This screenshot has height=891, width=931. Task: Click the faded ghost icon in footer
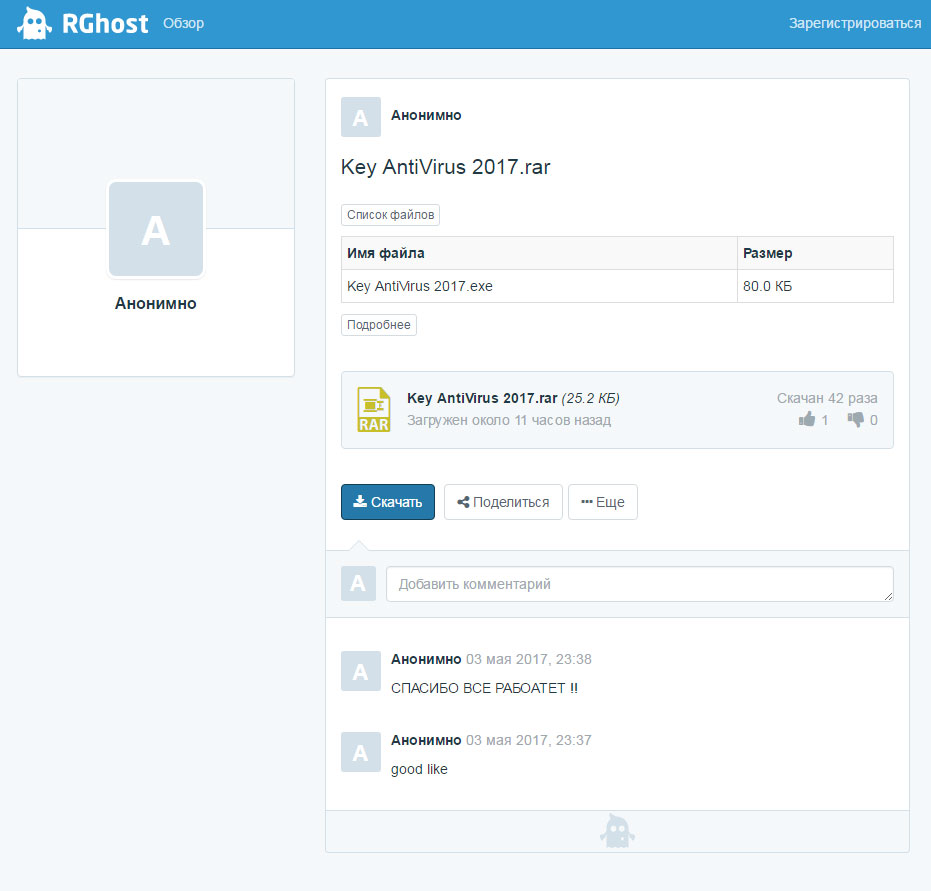click(x=618, y=830)
